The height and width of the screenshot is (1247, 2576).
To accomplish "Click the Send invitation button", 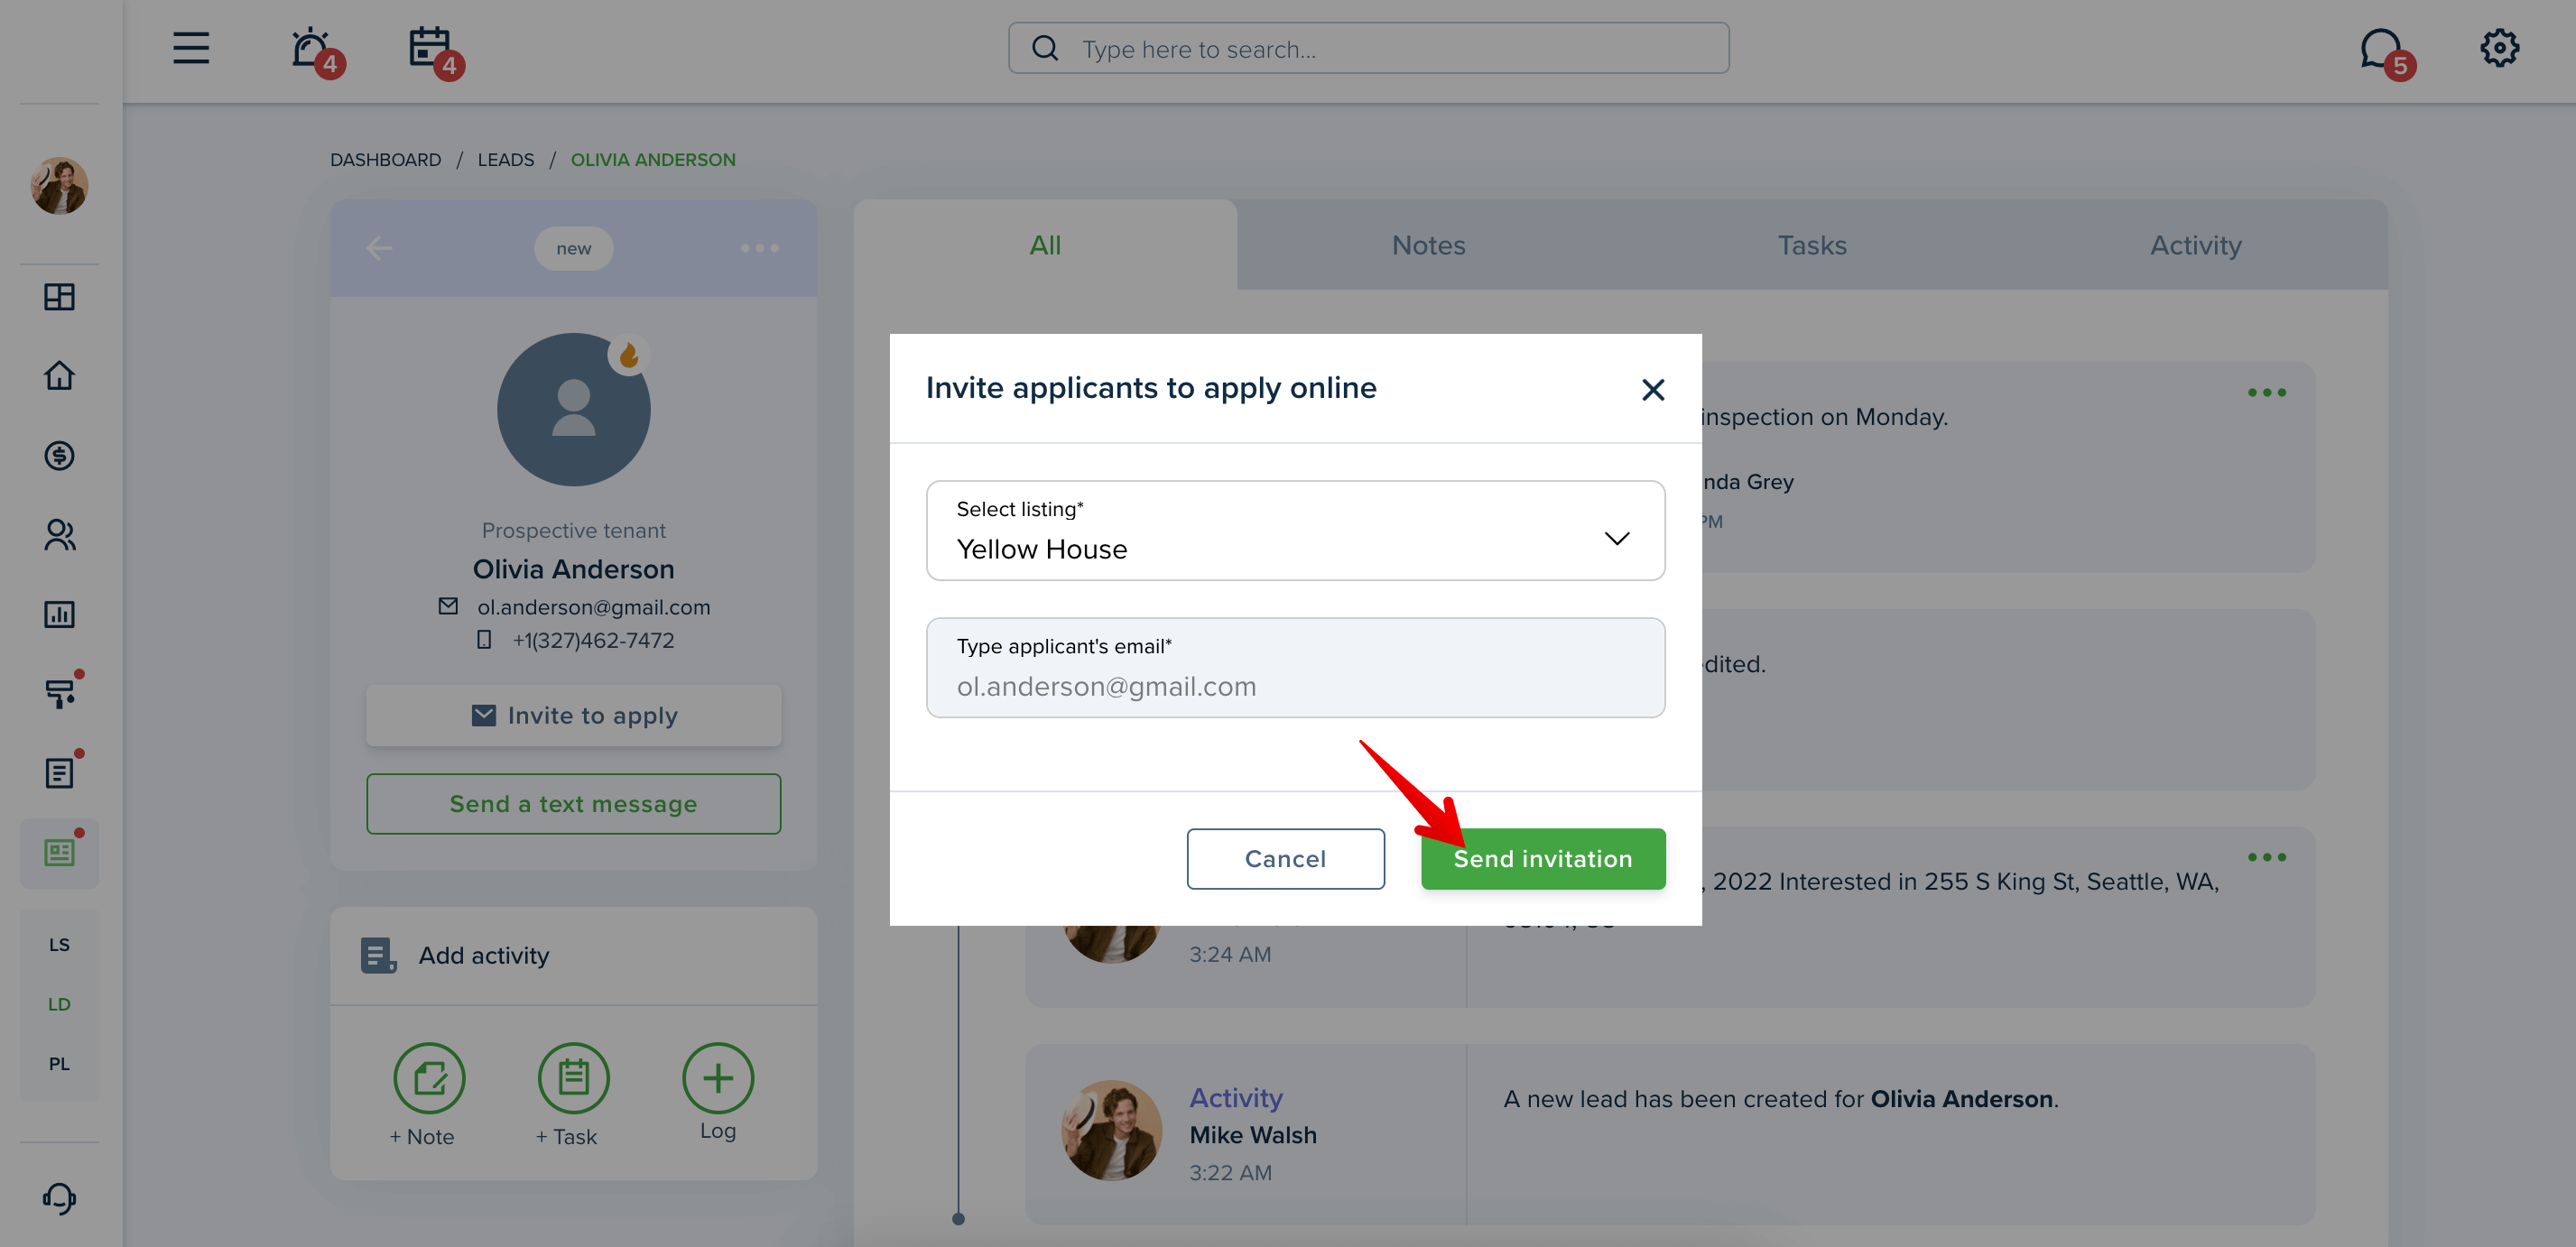I will pos(1543,858).
